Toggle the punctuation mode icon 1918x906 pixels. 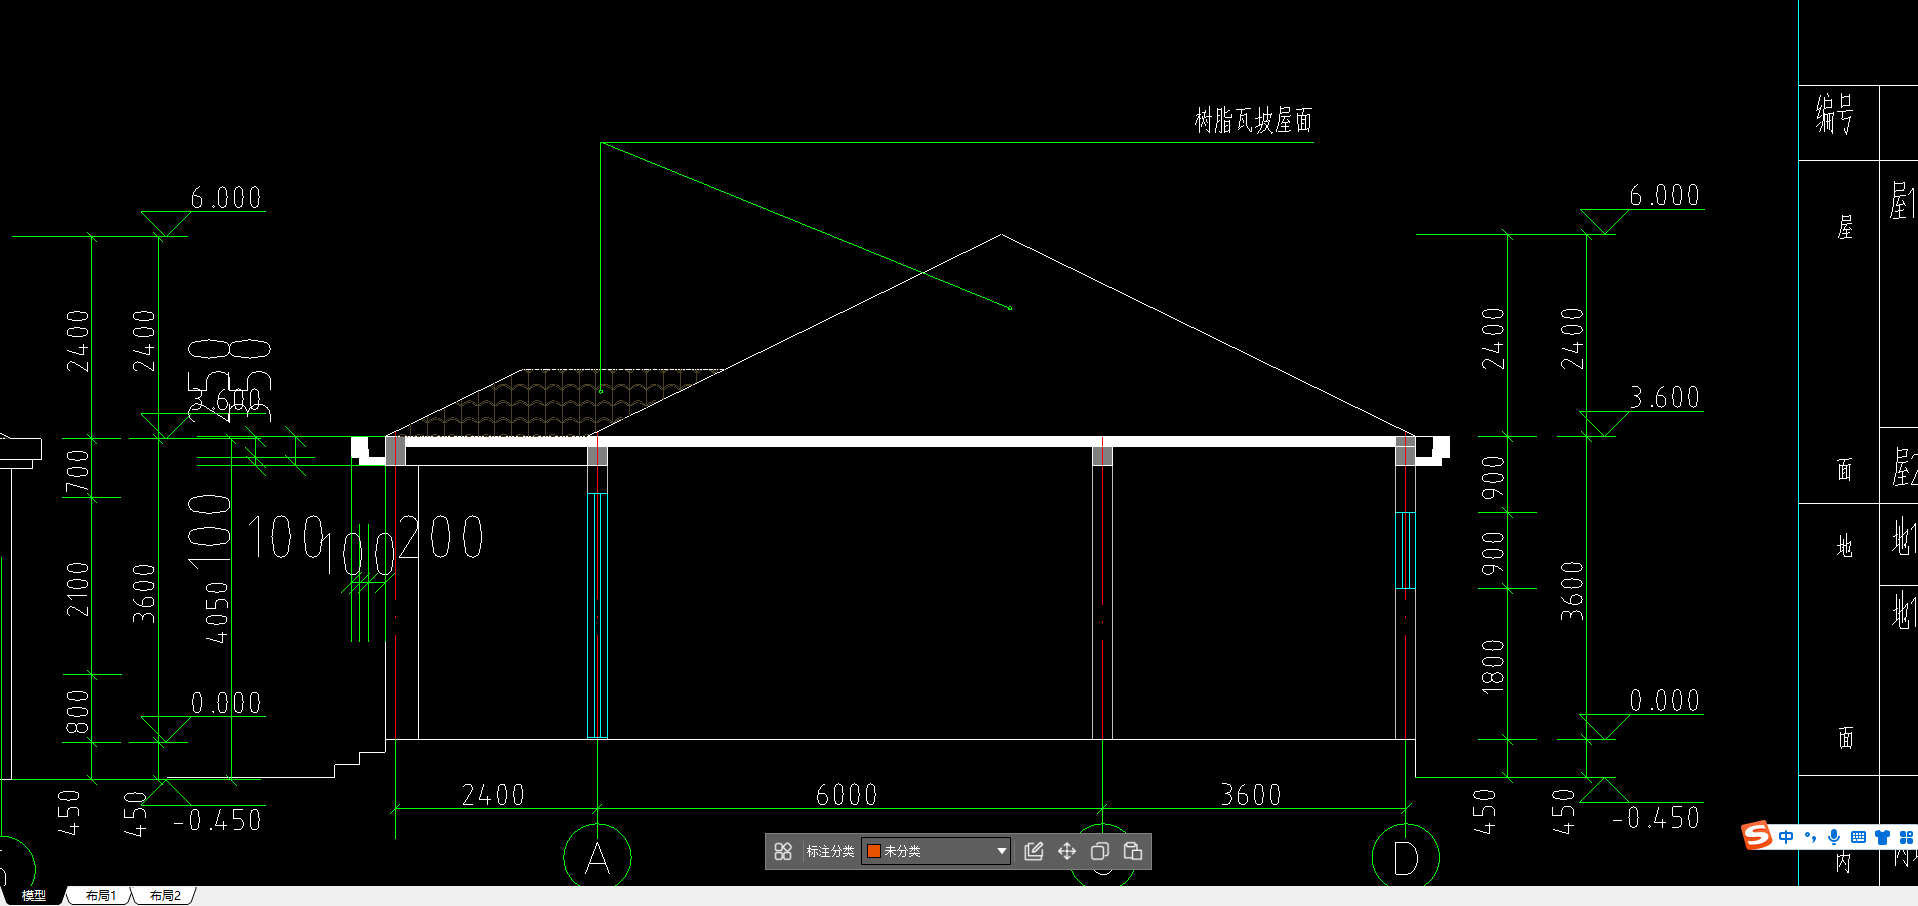[1810, 837]
